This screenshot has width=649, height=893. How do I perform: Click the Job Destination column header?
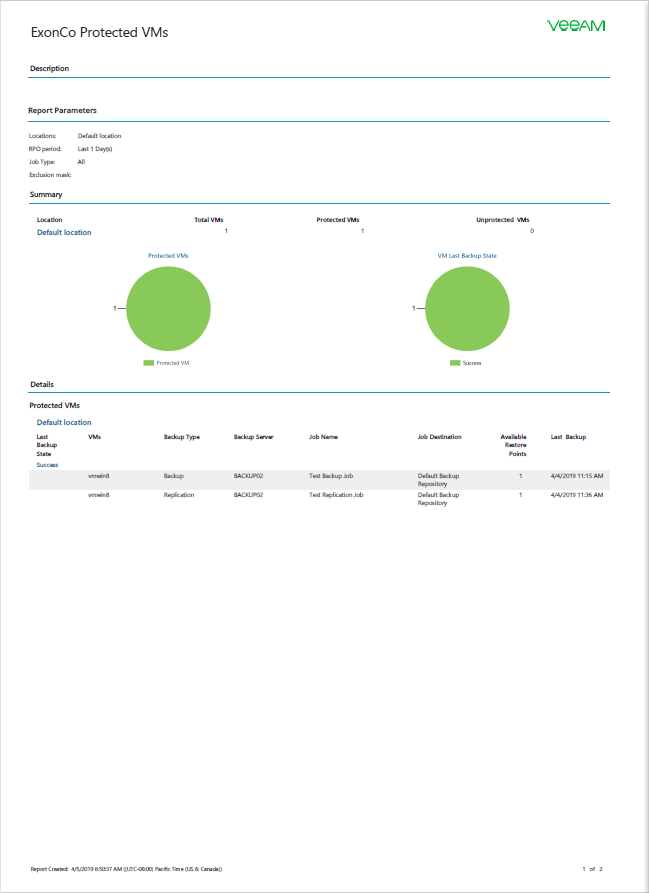pos(439,437)
